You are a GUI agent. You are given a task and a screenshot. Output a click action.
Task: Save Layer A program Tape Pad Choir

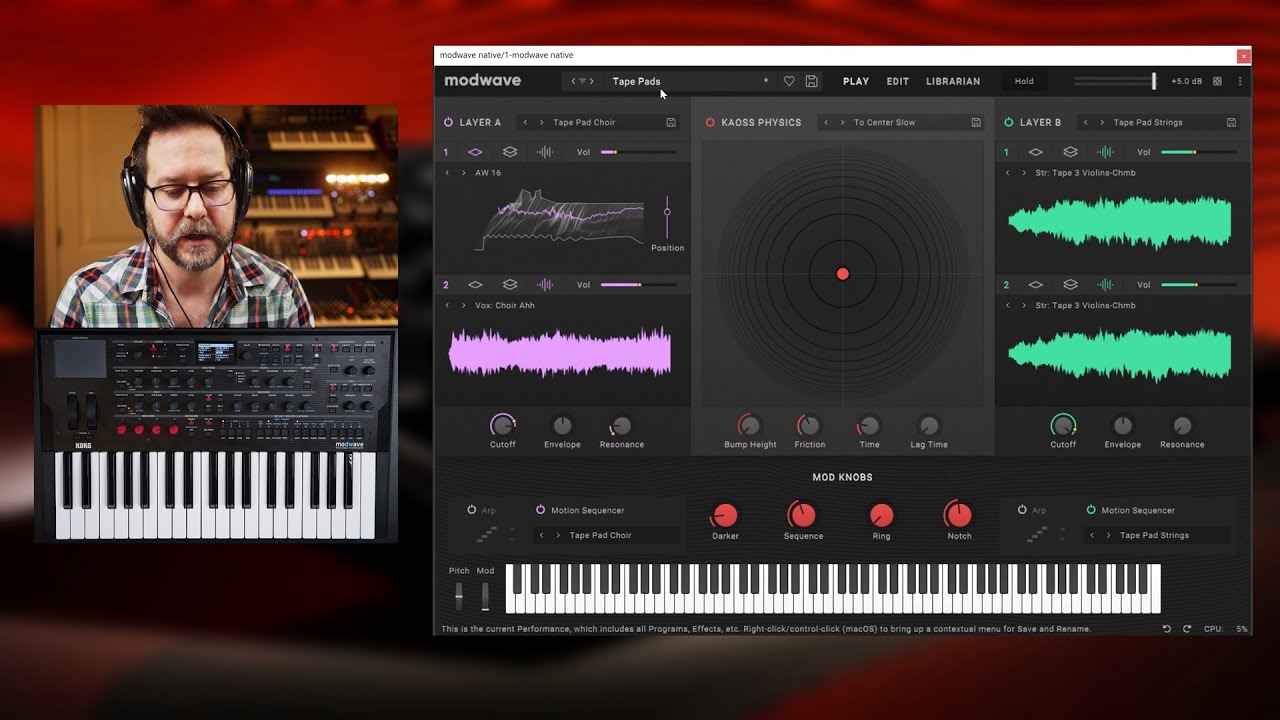coord(671,122)
